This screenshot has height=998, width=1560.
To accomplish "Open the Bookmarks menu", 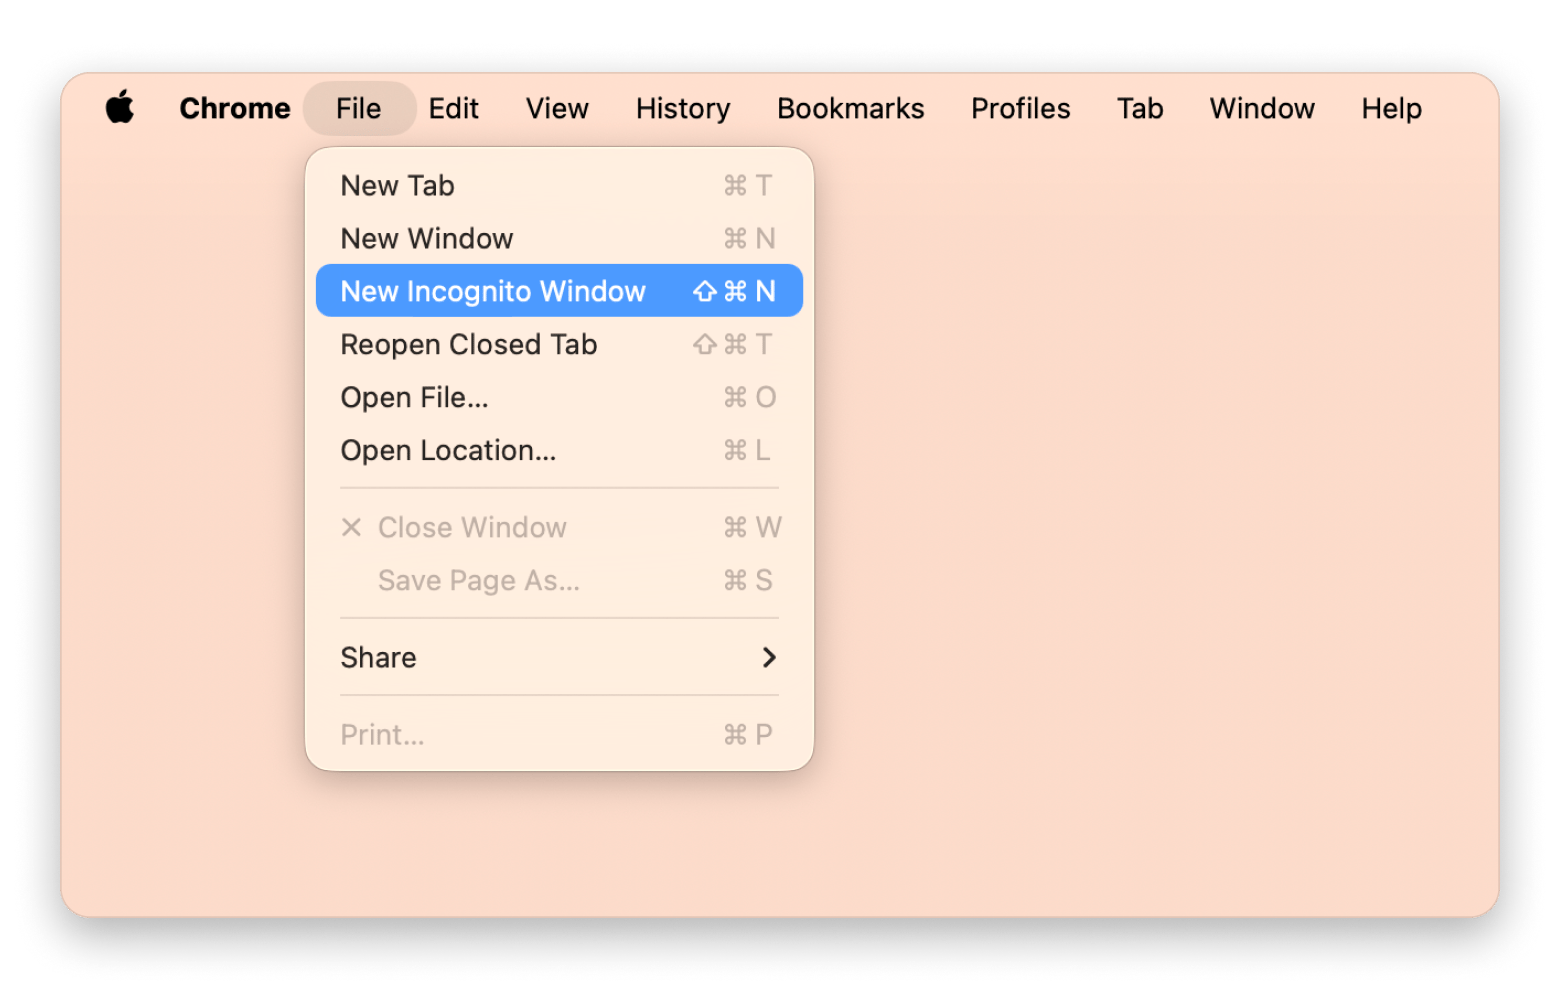I will coord(850,108).
